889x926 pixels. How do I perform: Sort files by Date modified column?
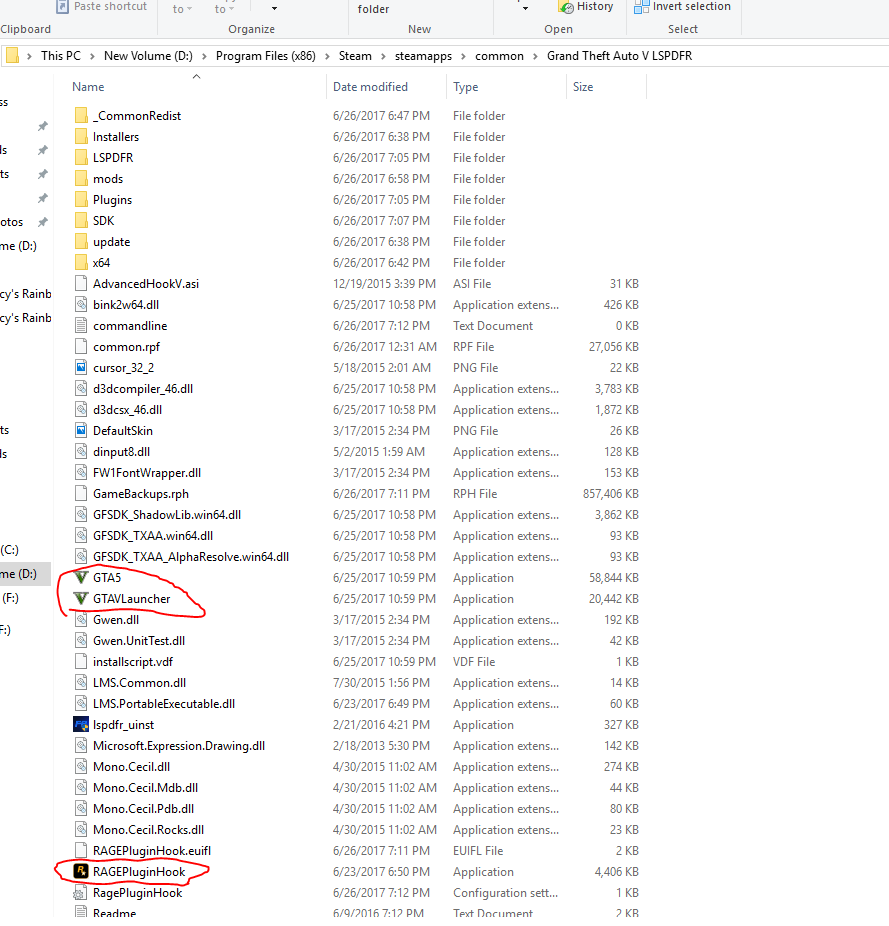click(x=370, y=87)
